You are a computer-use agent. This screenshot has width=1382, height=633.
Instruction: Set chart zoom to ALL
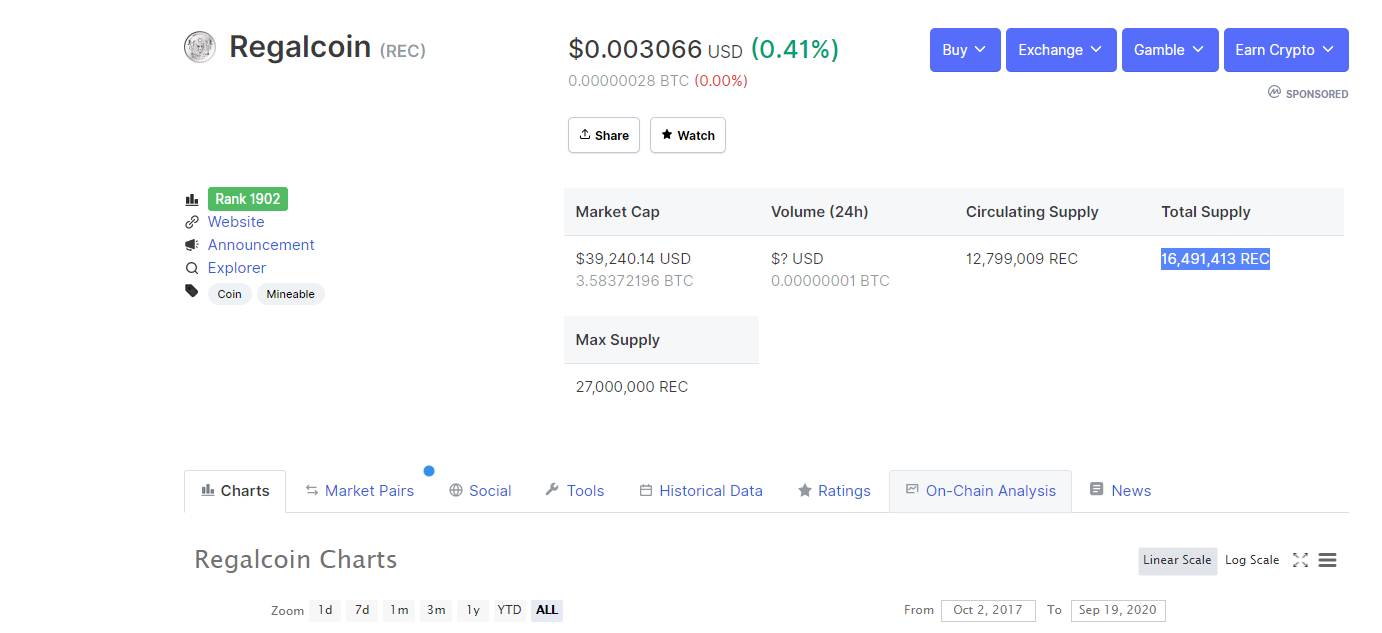[x=547, y=610]
